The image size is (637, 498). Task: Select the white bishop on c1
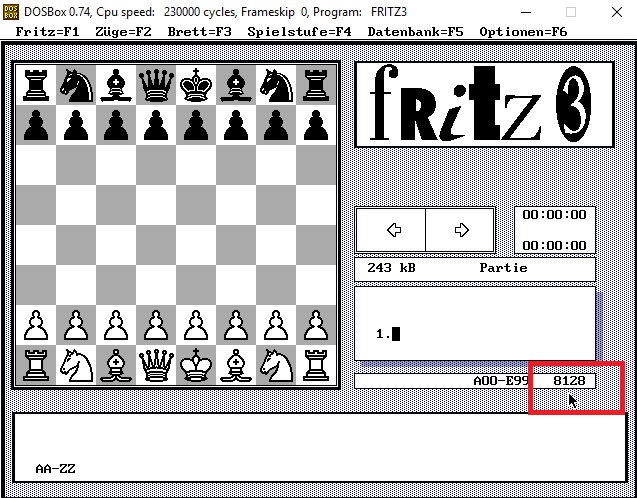[x=116, y=365]
